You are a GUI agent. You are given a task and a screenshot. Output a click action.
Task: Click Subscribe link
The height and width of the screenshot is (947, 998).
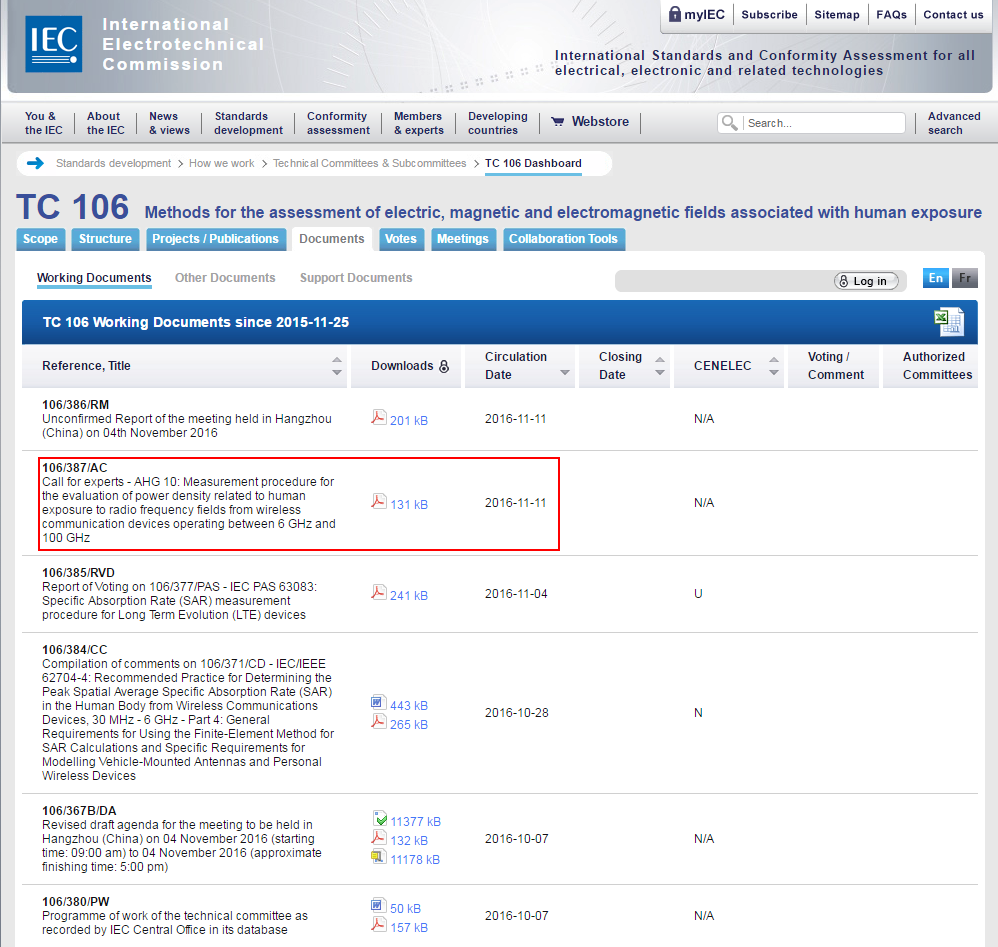pos(770,15)
